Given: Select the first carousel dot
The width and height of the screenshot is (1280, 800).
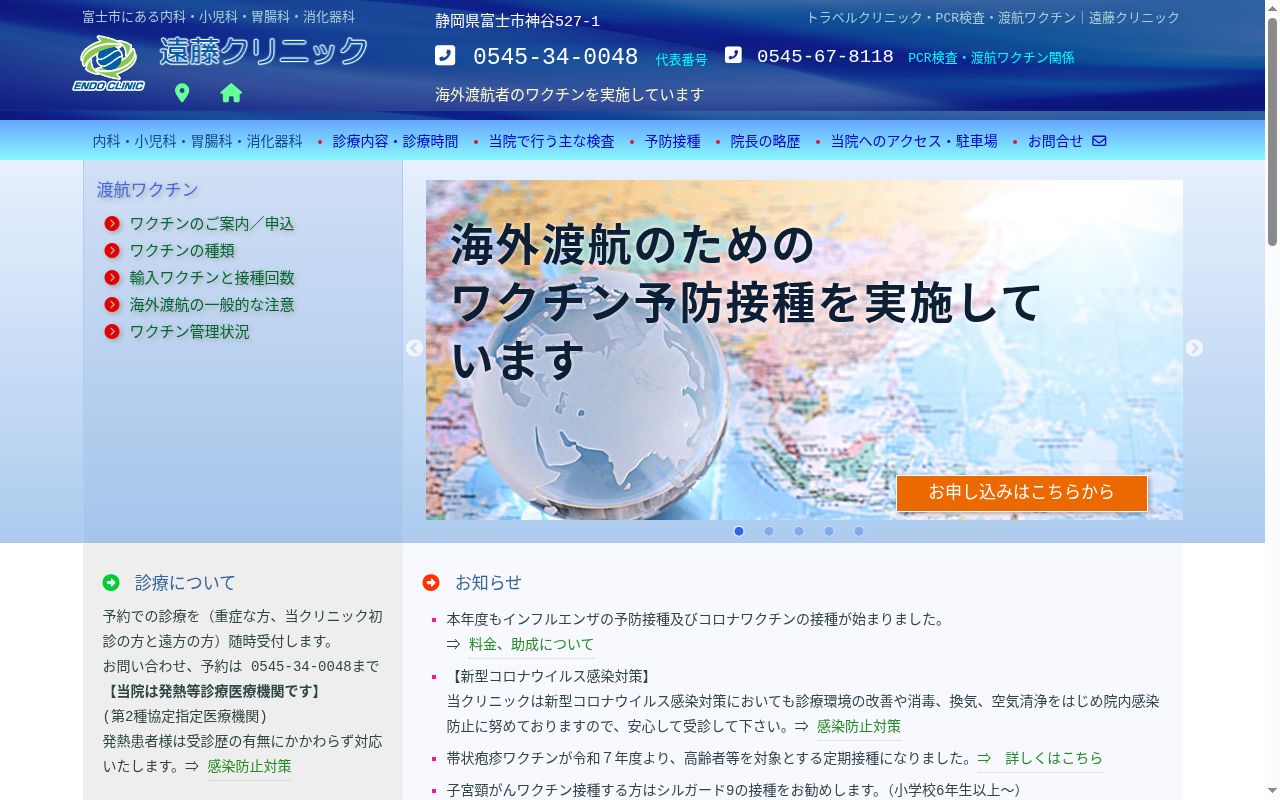Looking at the screenshot, I should tap(739, 531).
